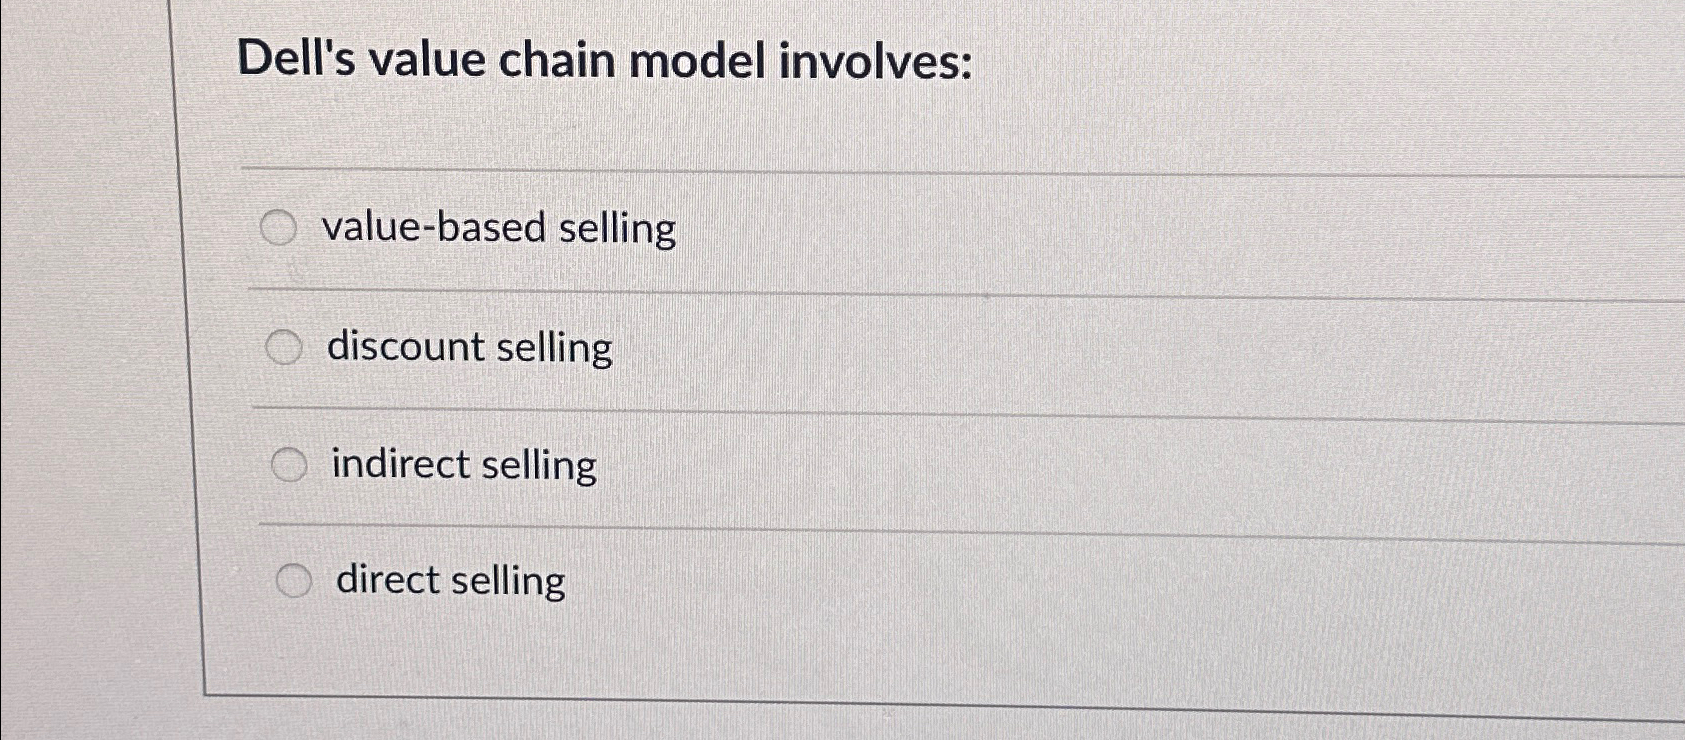
Task: Click the word 'Dell's' in the question
Action: click(x=296, y=60)
